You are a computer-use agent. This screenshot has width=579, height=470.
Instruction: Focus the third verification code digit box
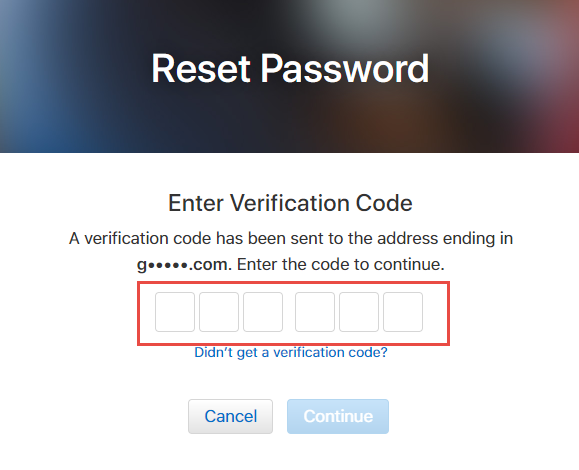pyautogui.click(x=263, y=312)
